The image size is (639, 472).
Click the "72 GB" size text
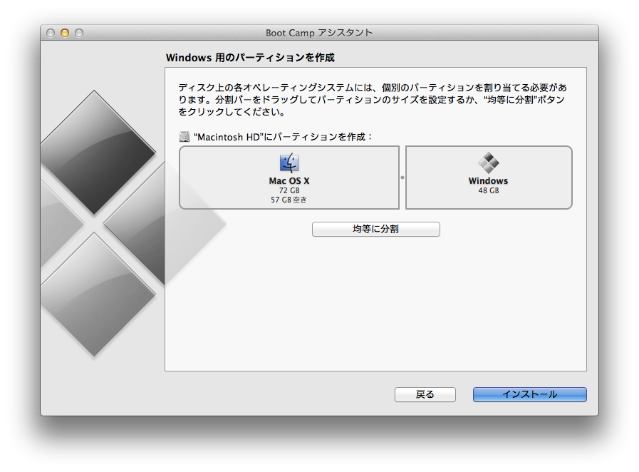point(289,190)
